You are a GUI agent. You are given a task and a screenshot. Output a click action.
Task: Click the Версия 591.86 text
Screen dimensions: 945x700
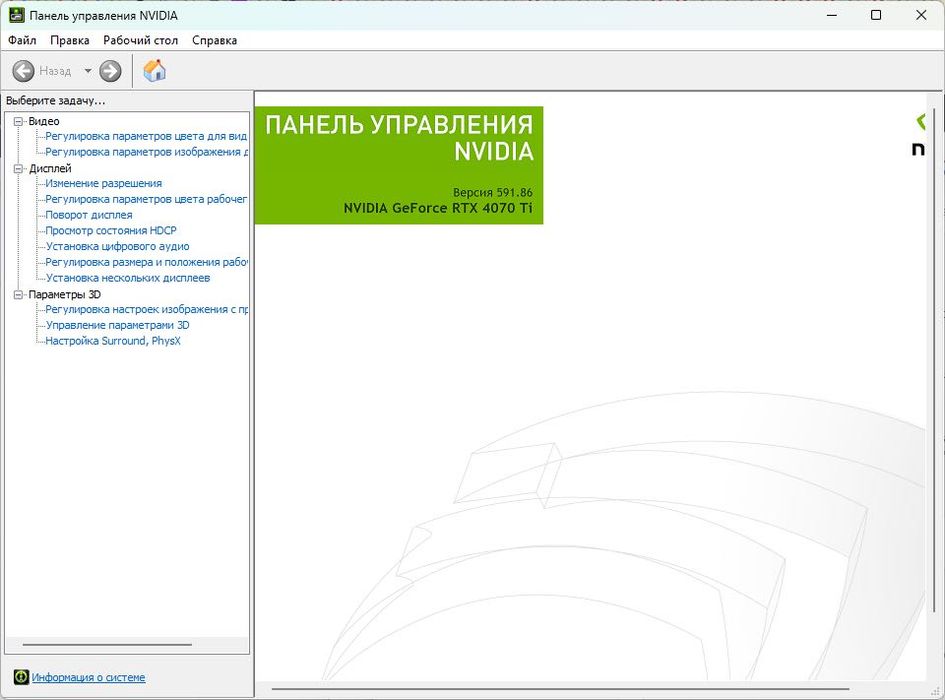(492, 192)
